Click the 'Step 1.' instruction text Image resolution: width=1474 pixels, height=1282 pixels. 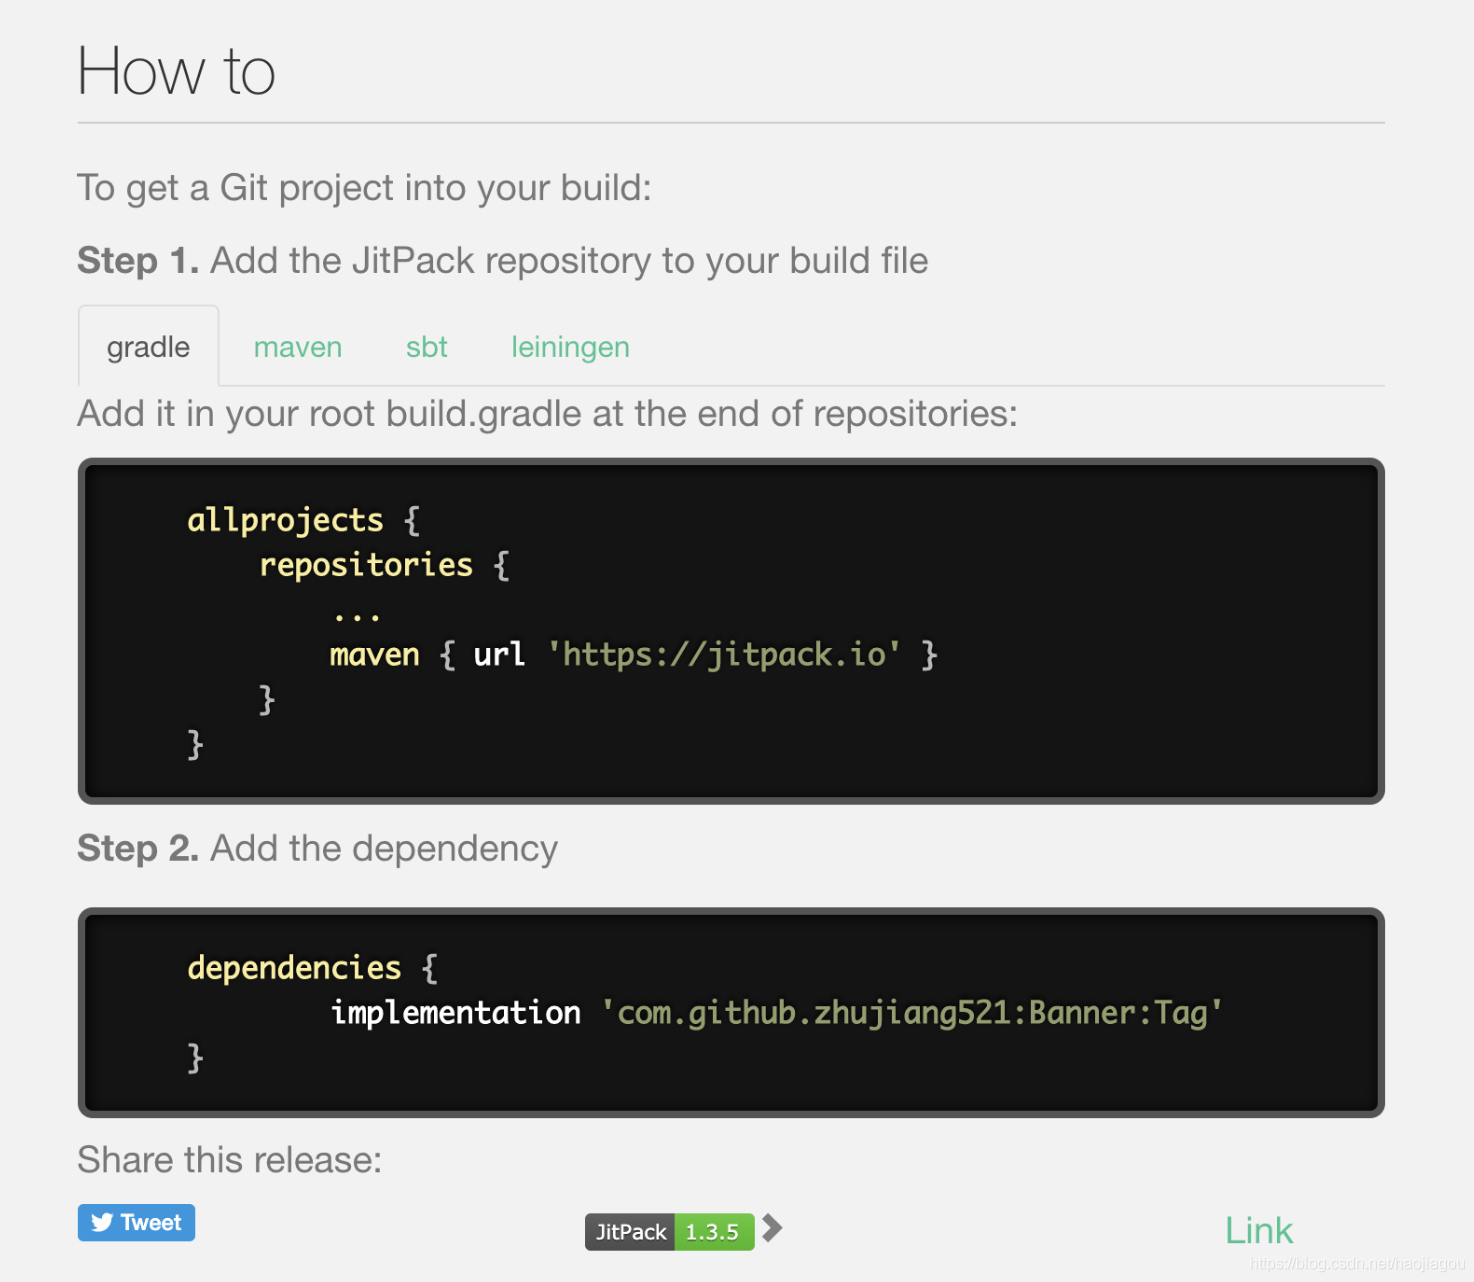click(503, 261)
